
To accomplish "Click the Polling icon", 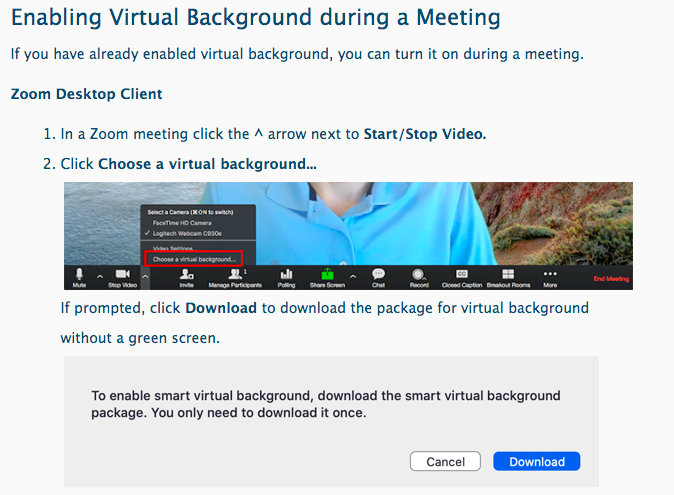I will coord(286,273).
